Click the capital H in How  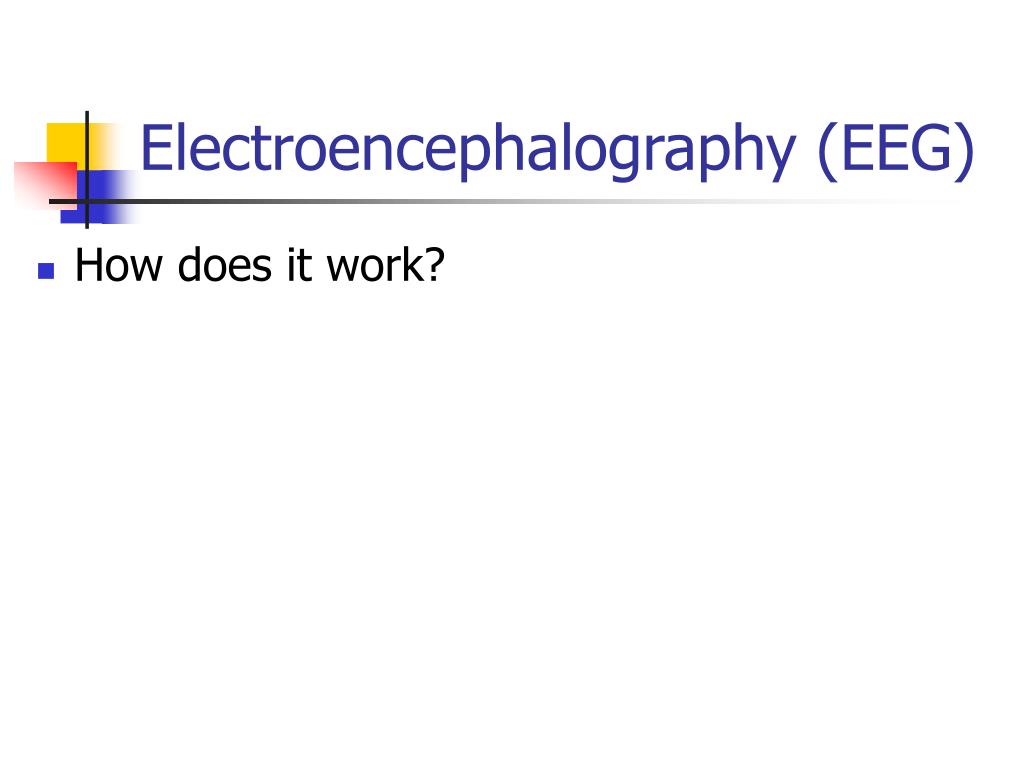click(91, 265)
